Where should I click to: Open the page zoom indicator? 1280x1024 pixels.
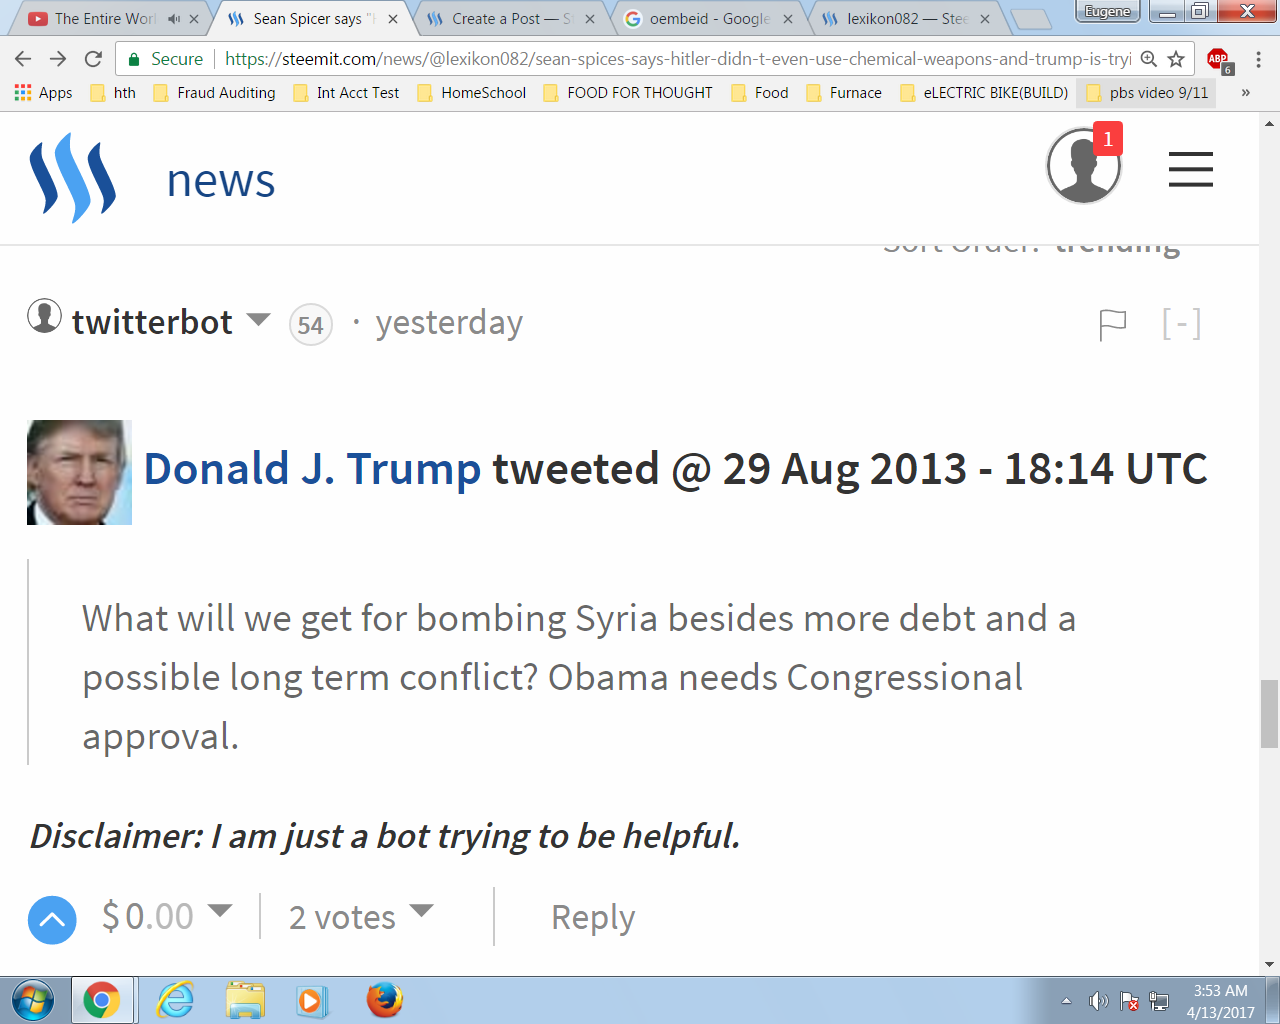1149,59
